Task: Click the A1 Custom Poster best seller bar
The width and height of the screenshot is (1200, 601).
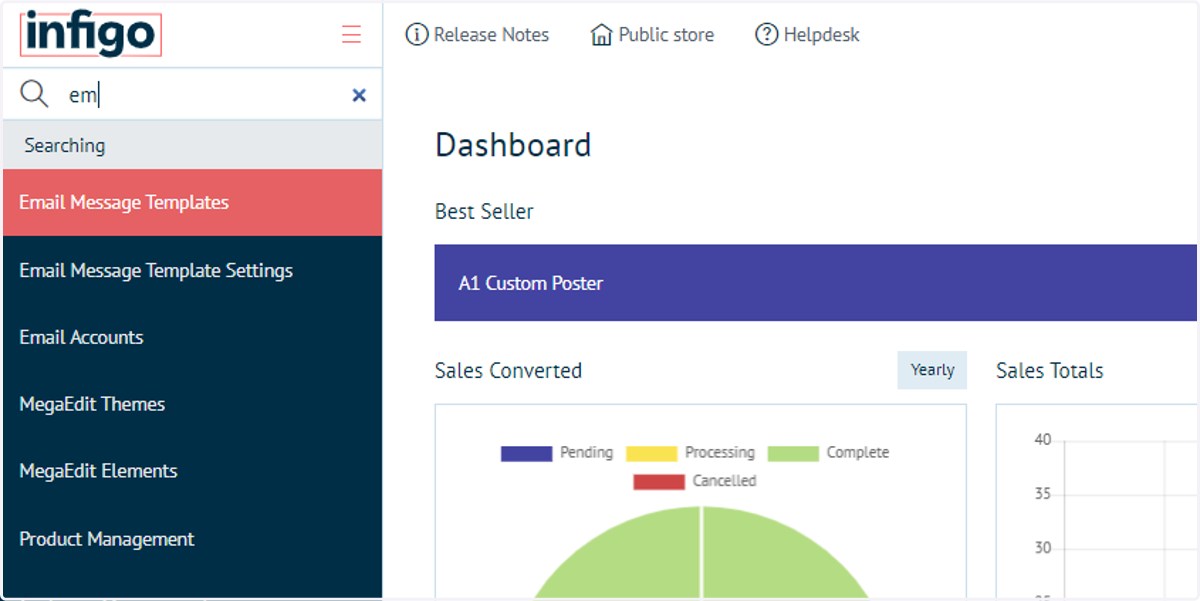Action: 815,283
